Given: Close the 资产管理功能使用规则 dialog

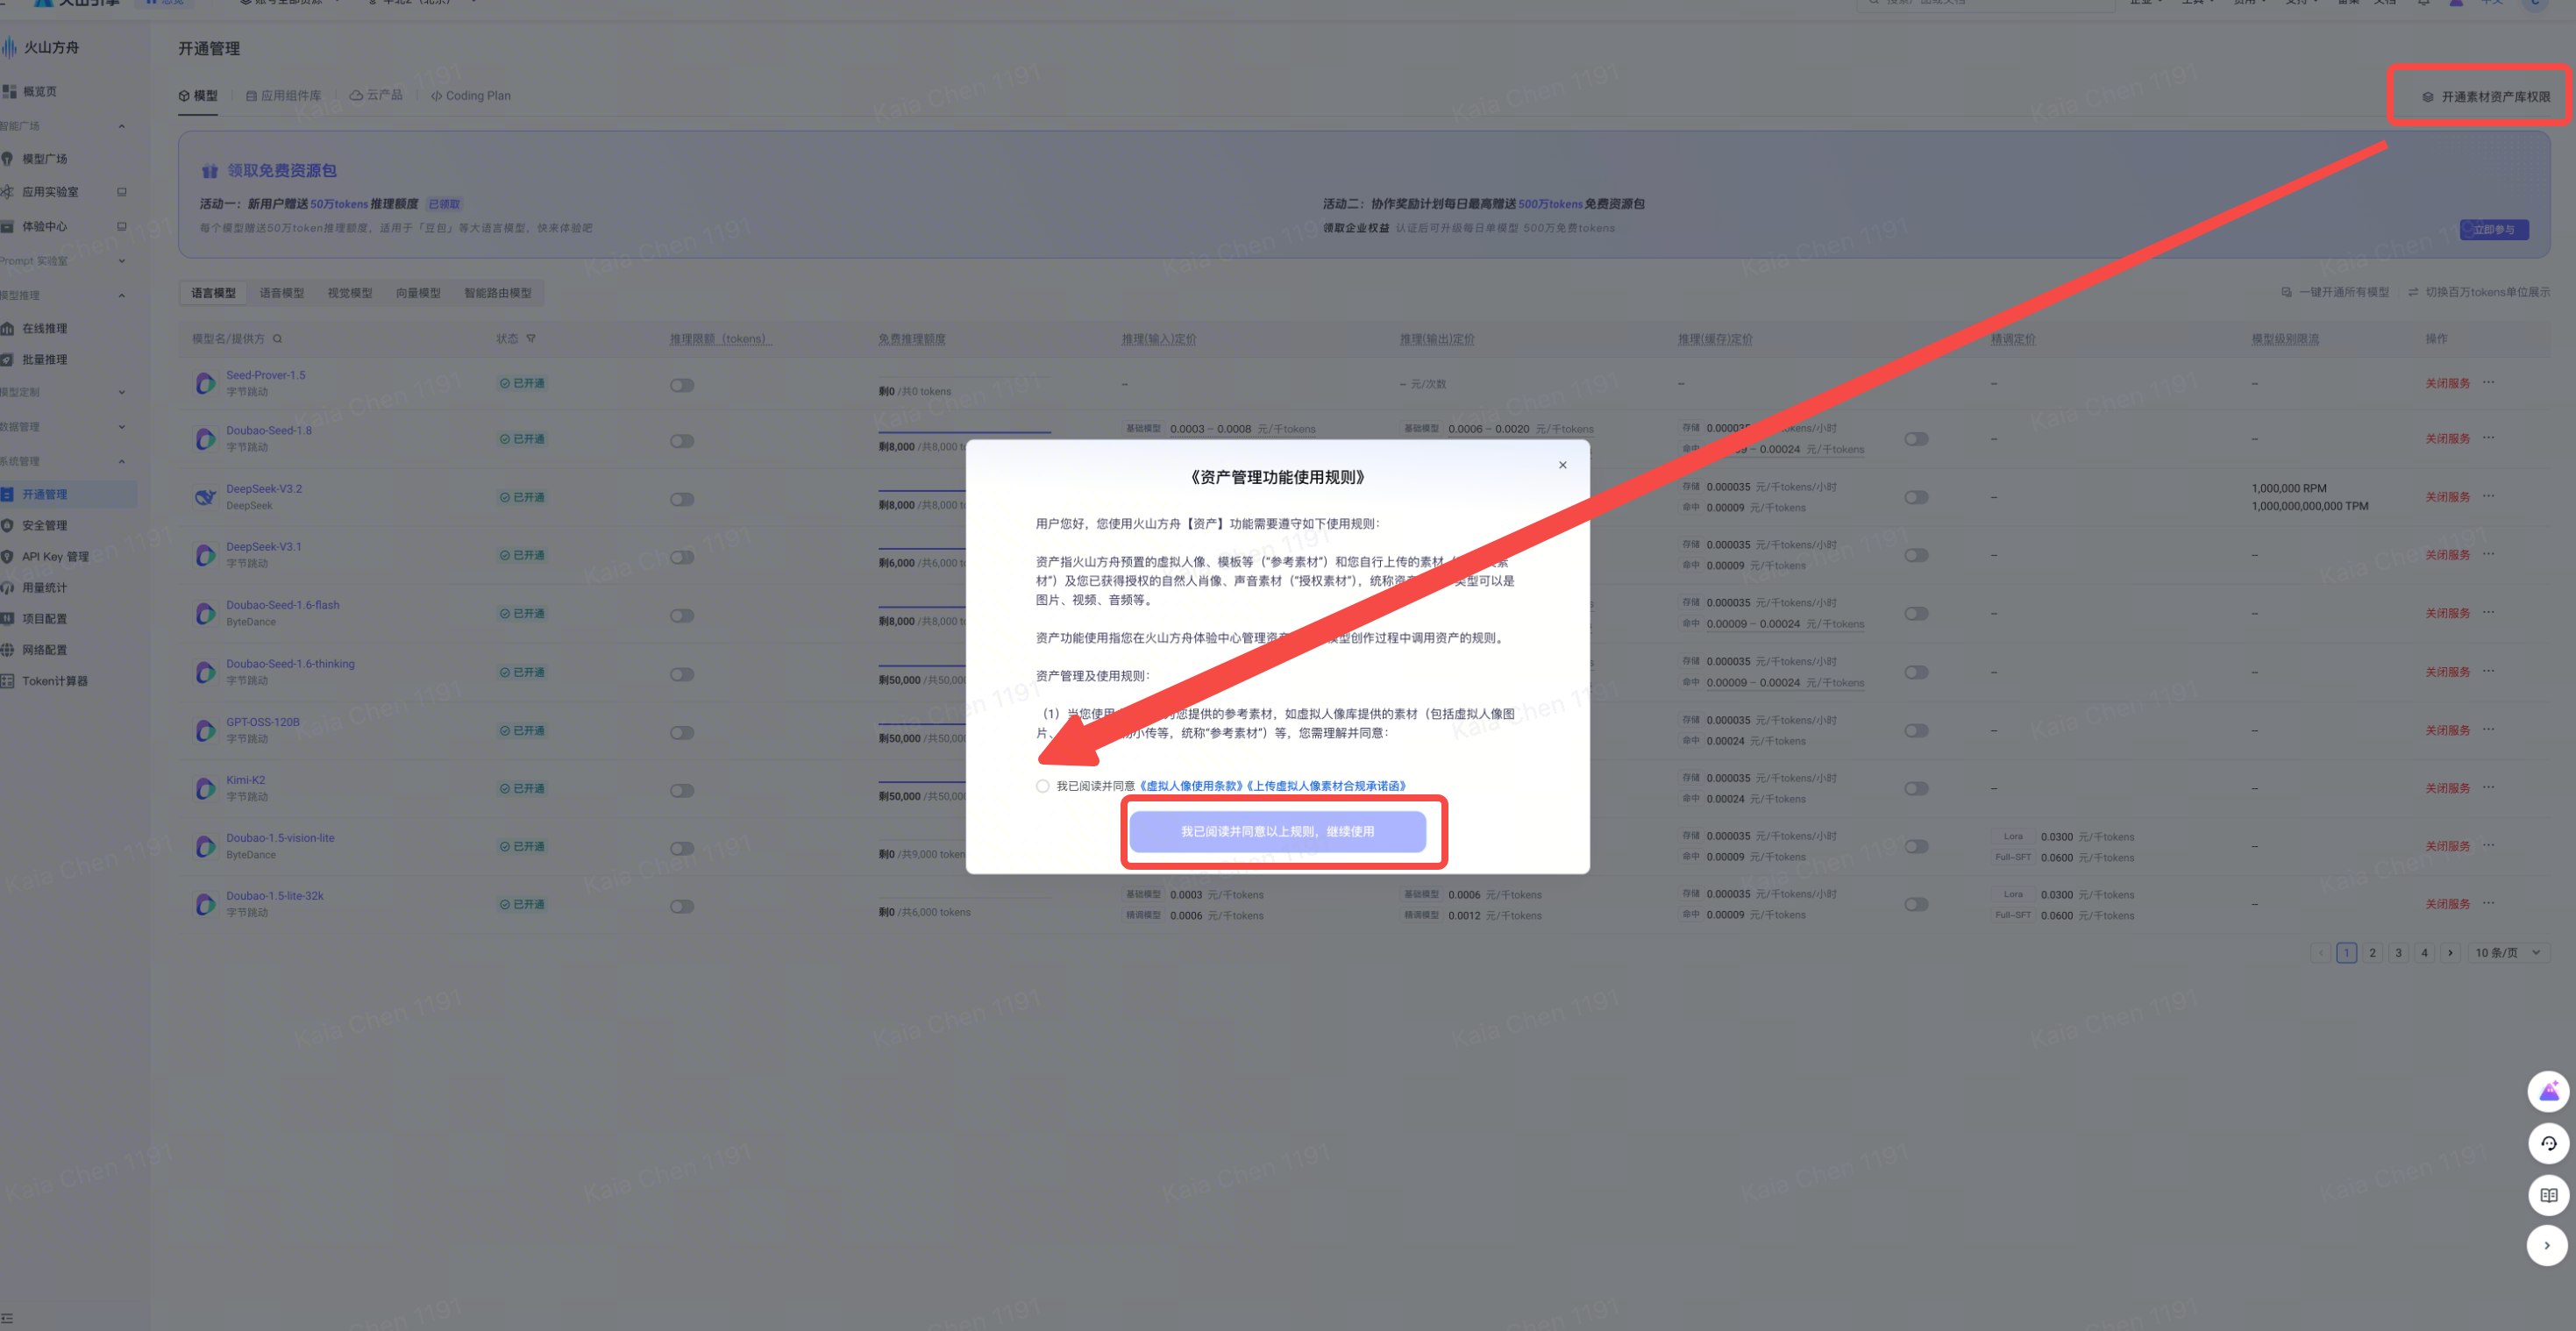Looking at the screenshot, I should coord(1562,465).
